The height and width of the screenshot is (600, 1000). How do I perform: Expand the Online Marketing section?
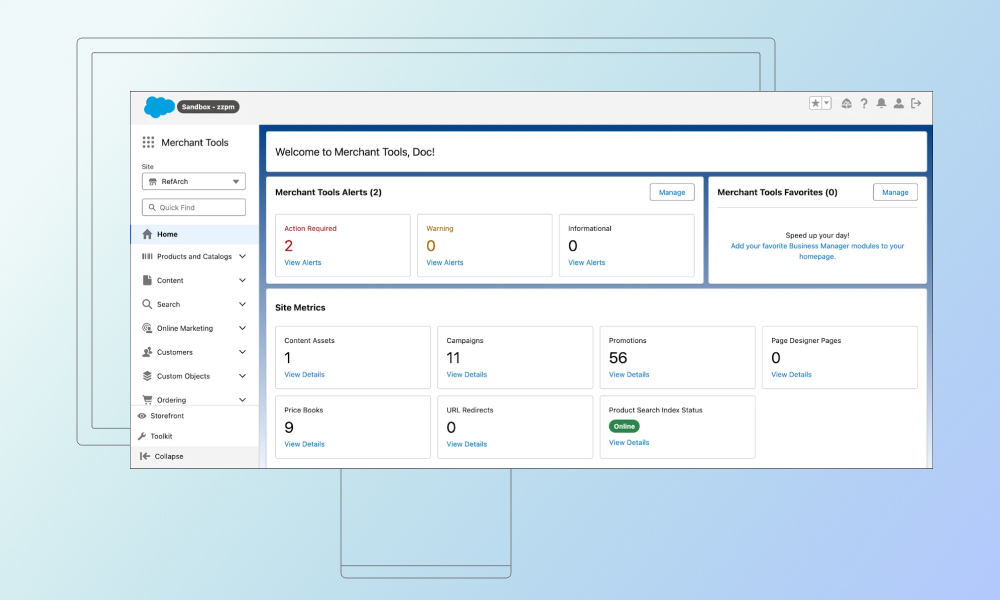[185, 328]
